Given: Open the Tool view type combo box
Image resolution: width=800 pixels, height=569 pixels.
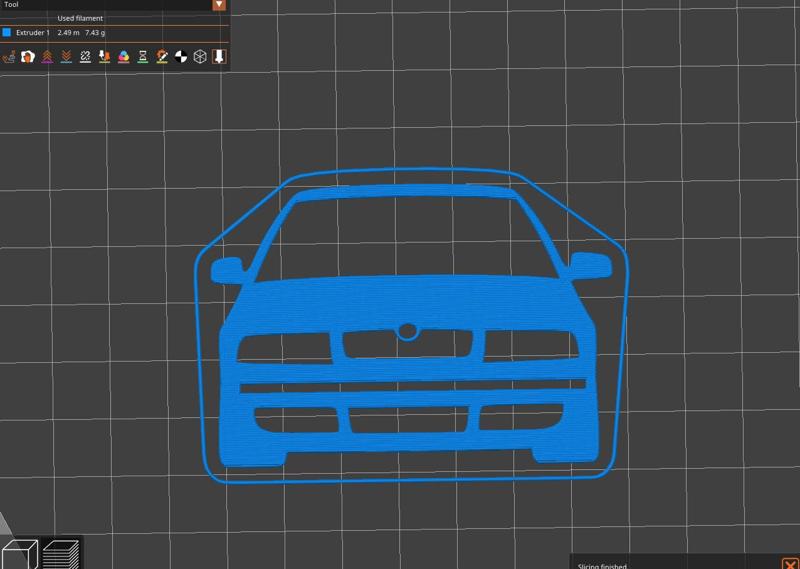Looking at the screenshot, I should (x=113, y=5).
